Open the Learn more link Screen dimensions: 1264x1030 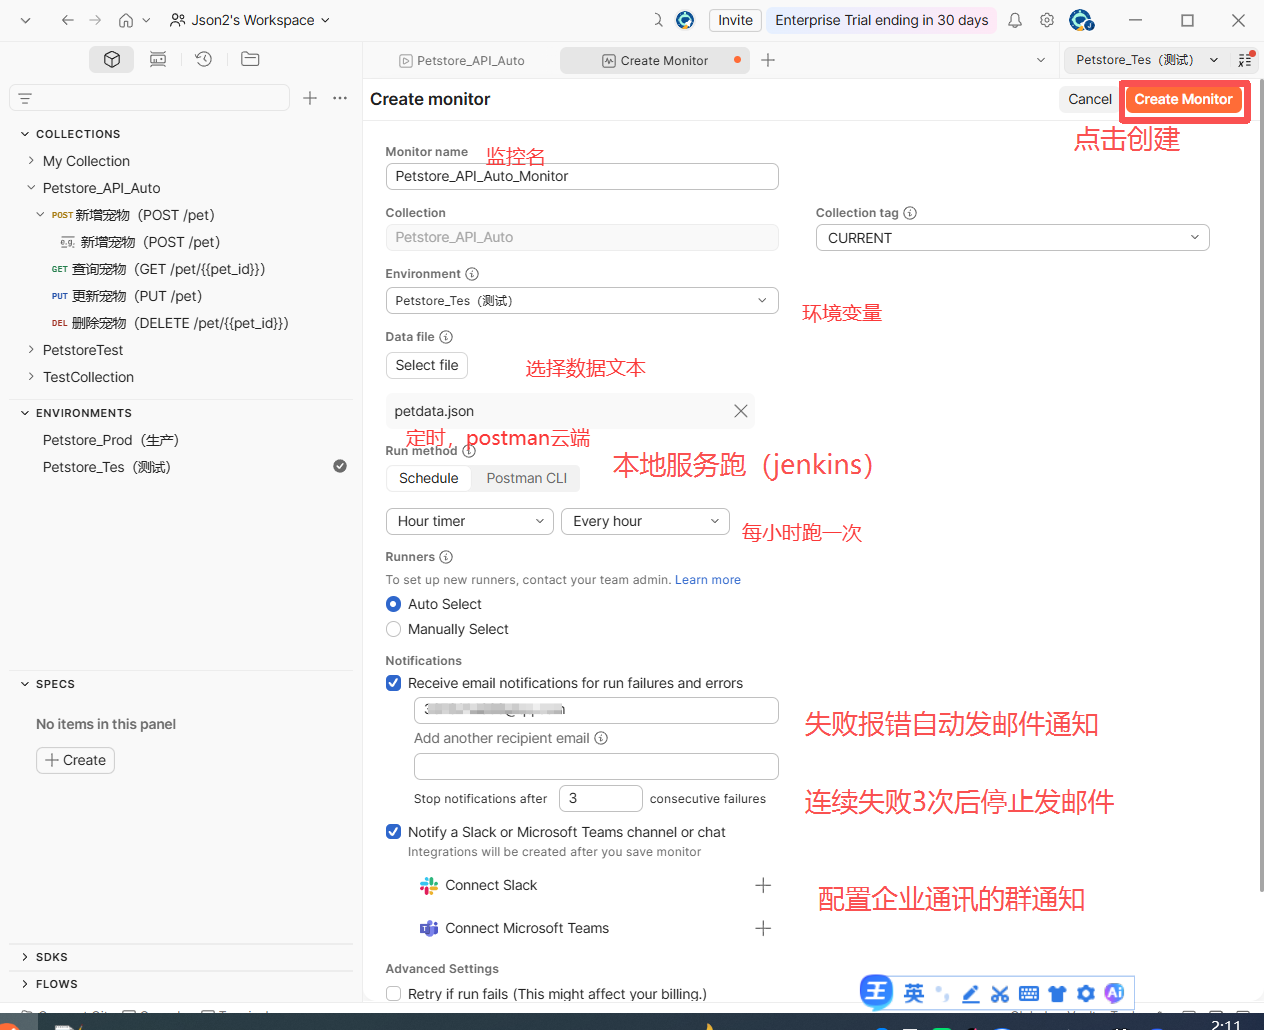tap(708, 580)
